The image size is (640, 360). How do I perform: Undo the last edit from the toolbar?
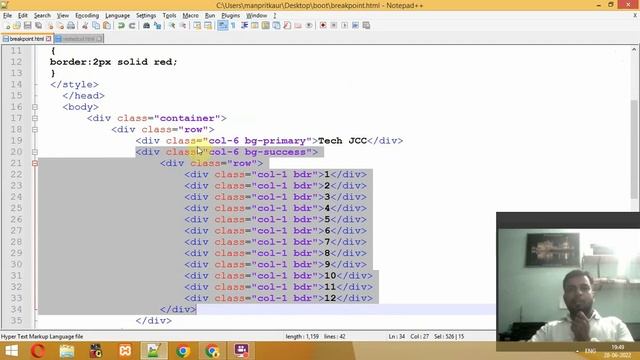click(x=121, y=26)
